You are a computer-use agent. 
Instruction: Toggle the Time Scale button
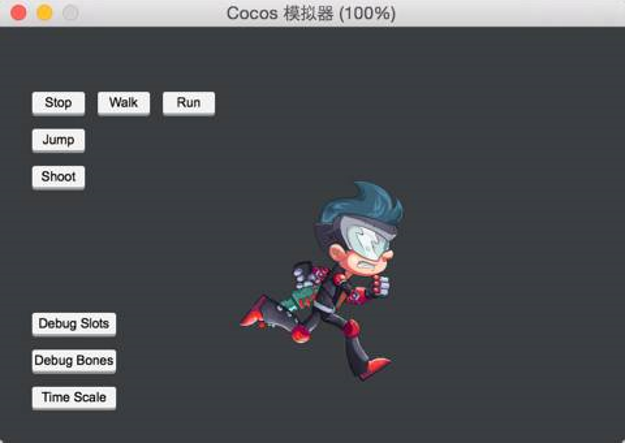coord(74,398)
